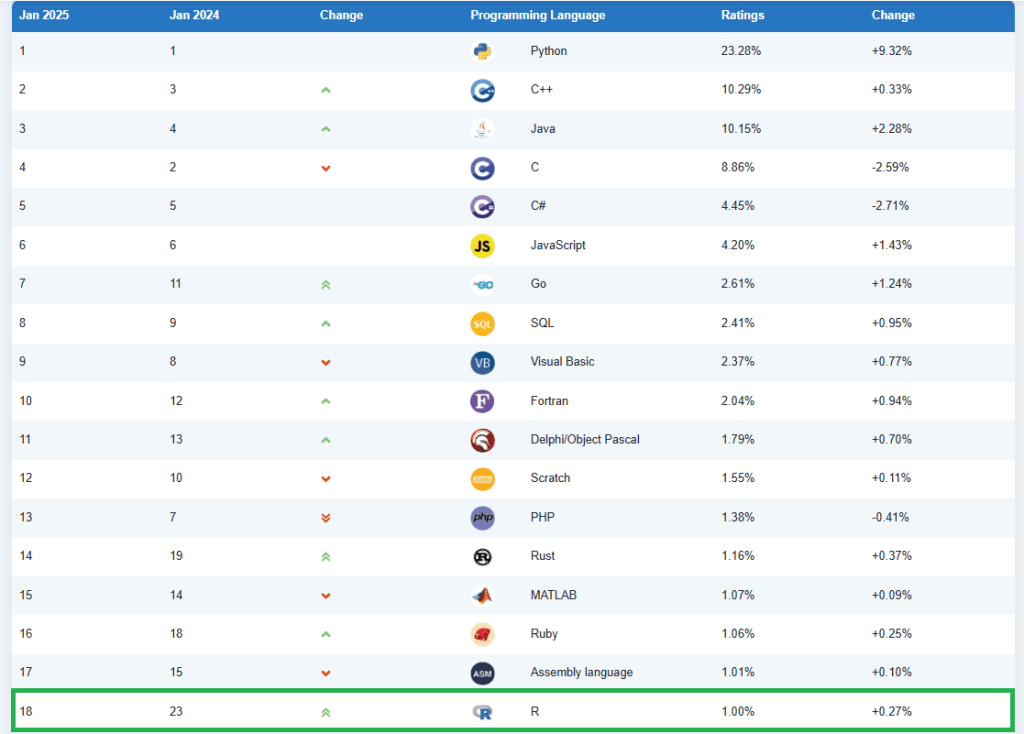
Task: Click the double up arrow in Go row
Action: (325, 285)
